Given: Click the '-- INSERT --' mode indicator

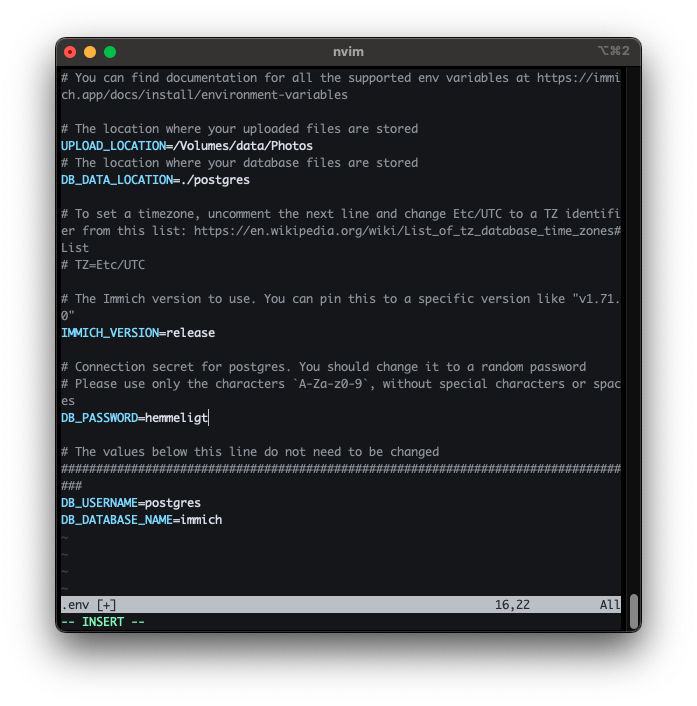Looking at the screenshot, I should coord(103,622).
